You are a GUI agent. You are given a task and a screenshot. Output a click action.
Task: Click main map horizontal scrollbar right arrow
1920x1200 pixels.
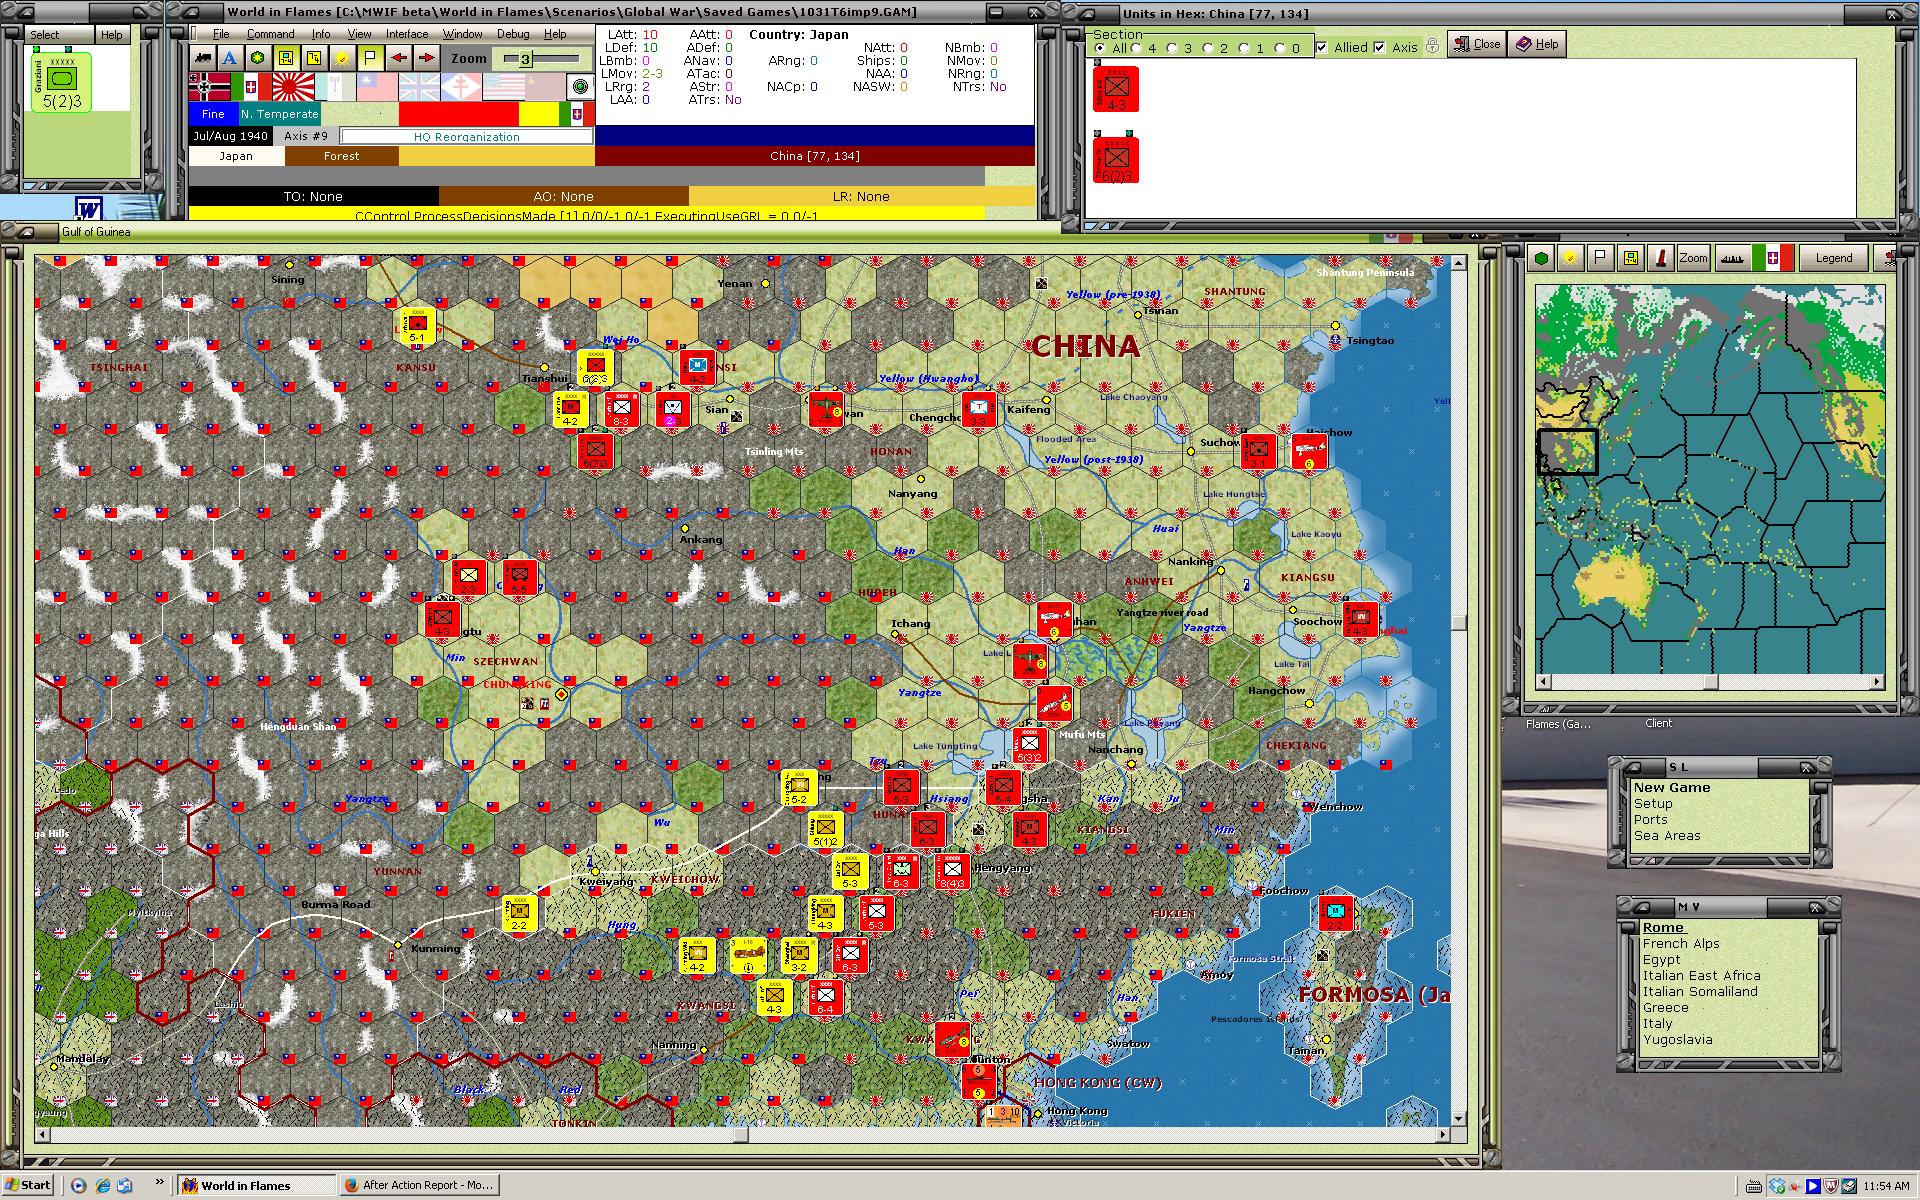[1443, 1135]
